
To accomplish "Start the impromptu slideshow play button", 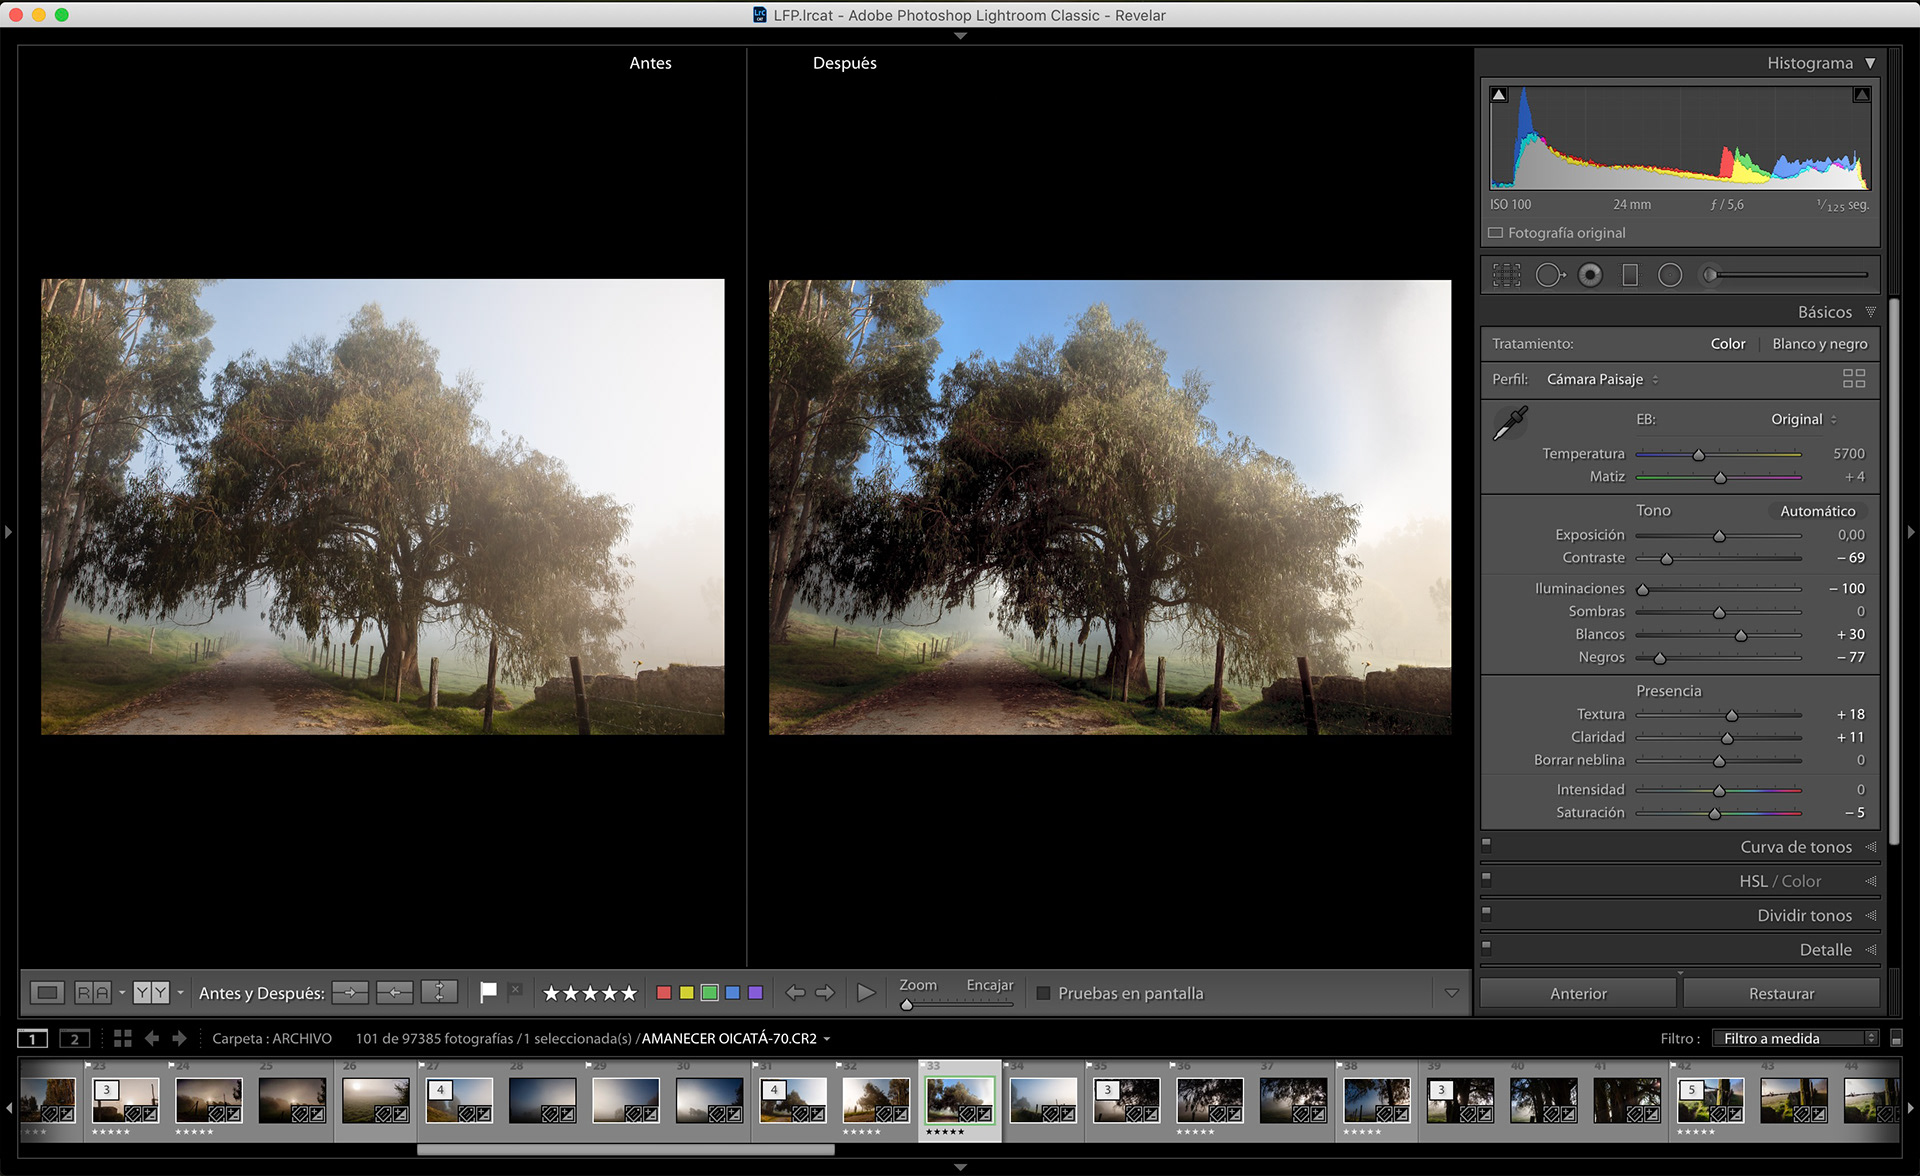I will (x=866, y=993).
